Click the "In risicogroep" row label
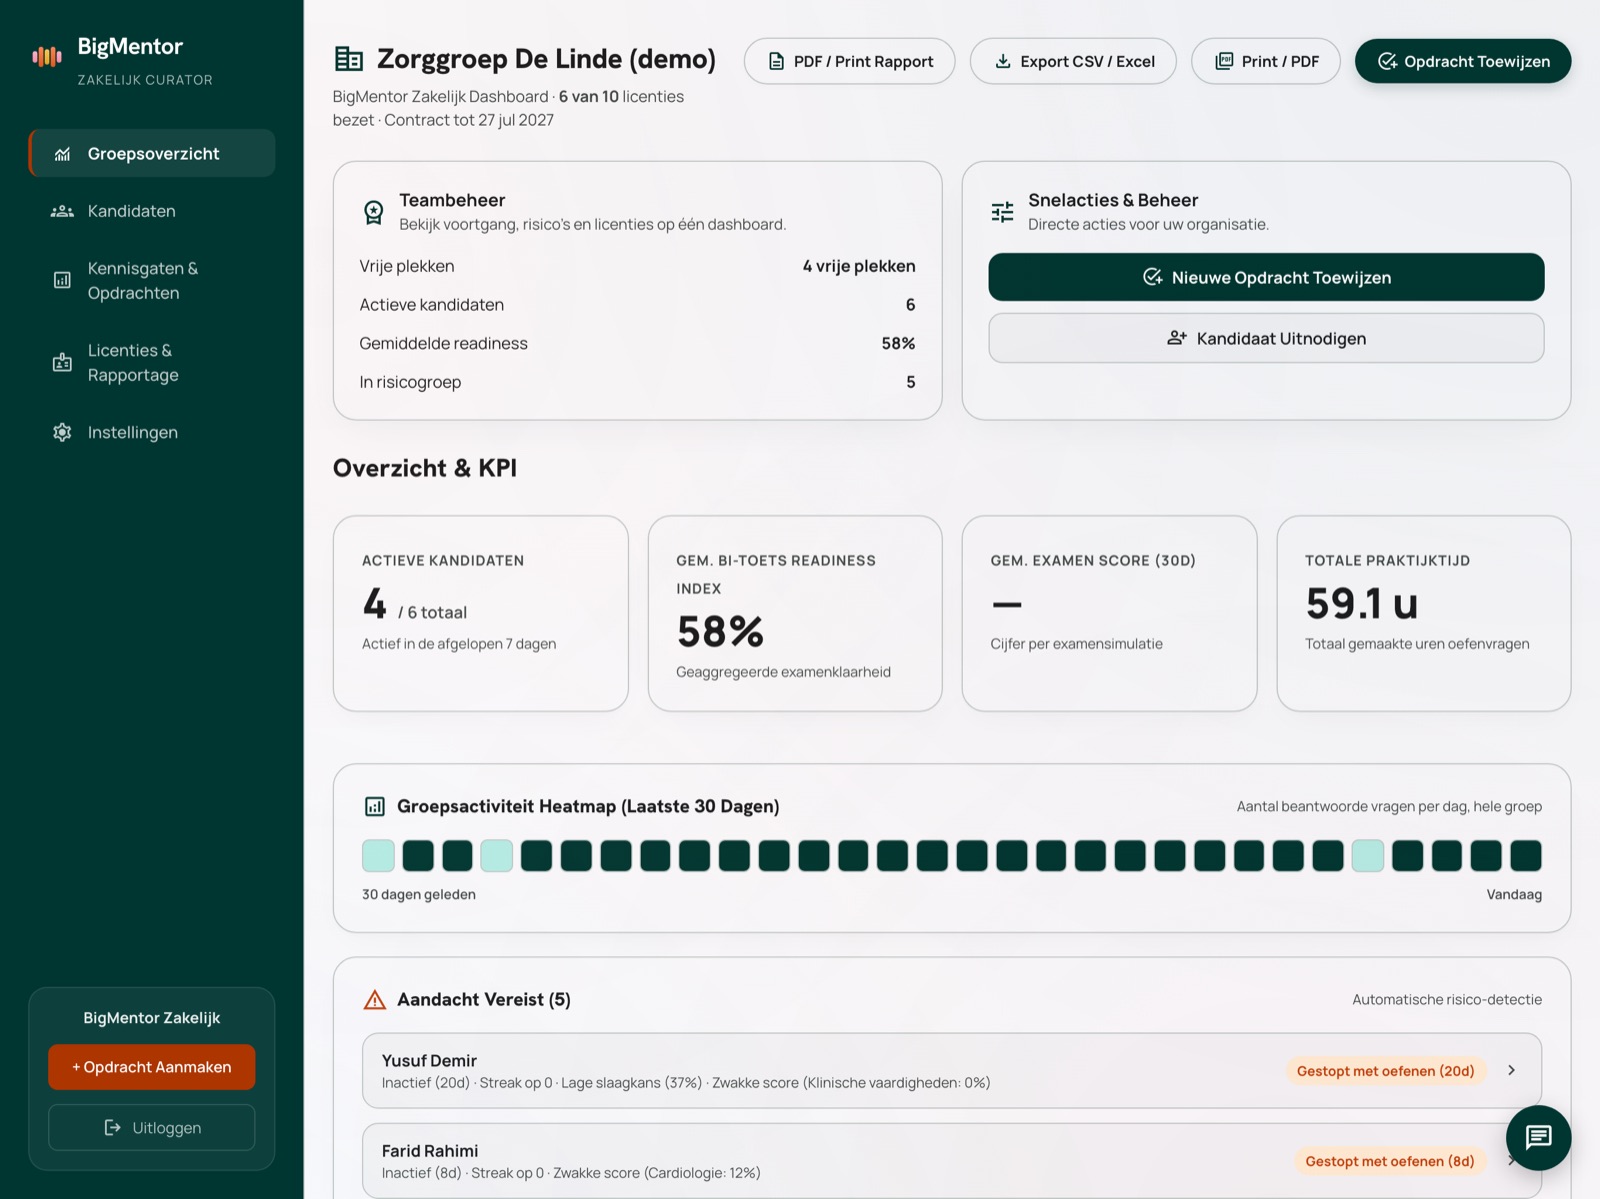 click(x=410, y=382)
